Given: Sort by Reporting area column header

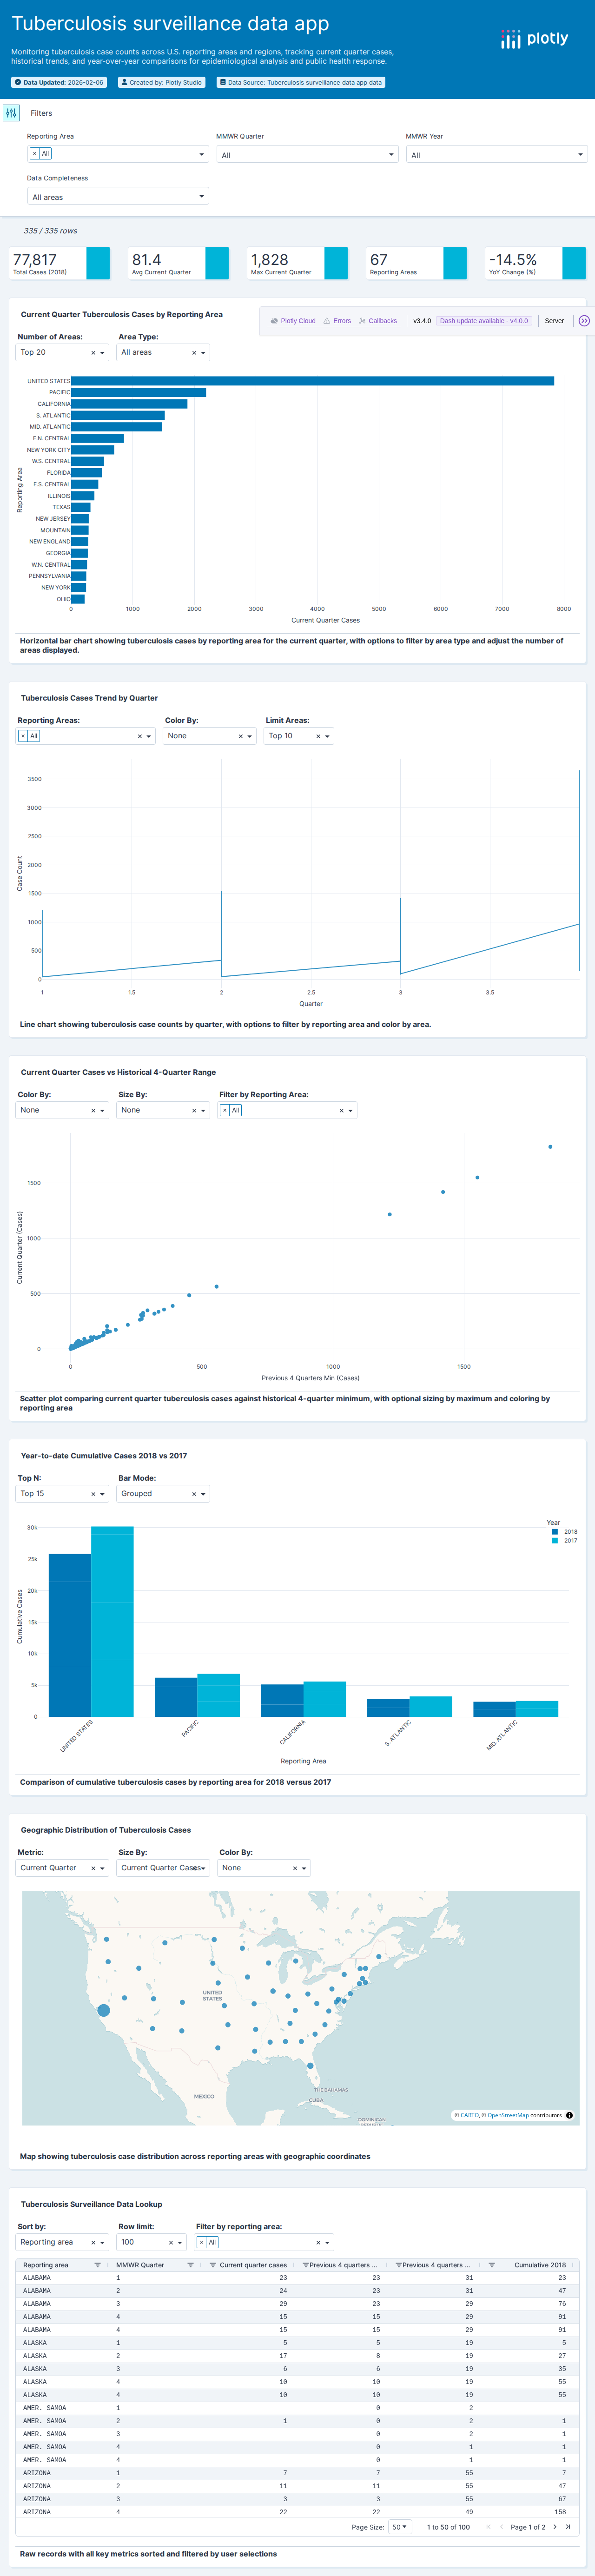Looking at the screenshot, I should 46,2265.
